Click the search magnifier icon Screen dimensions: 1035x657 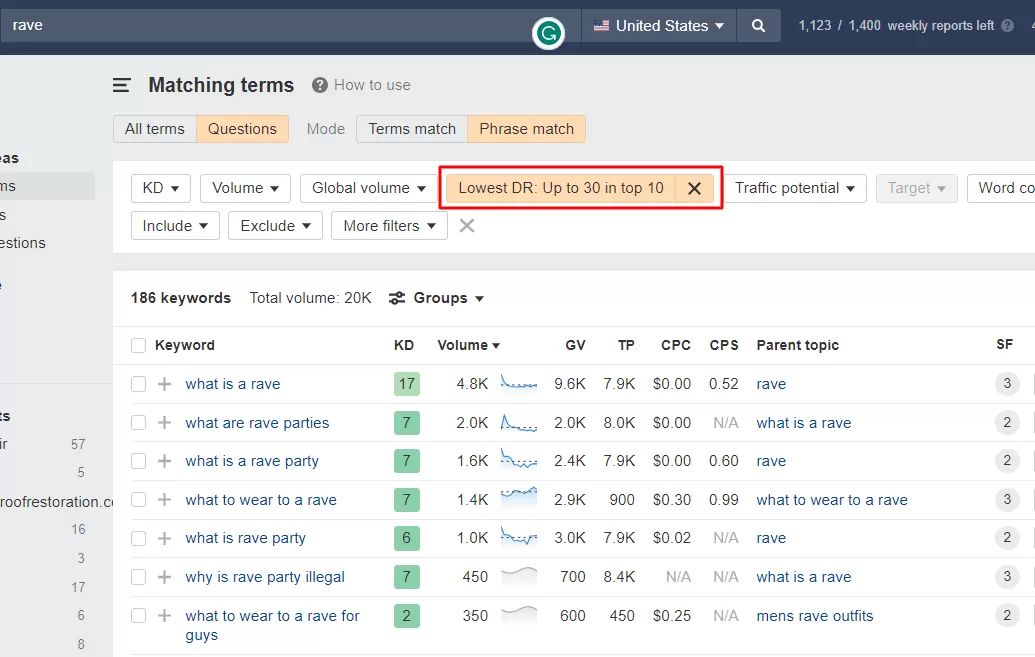coord(758,26)
